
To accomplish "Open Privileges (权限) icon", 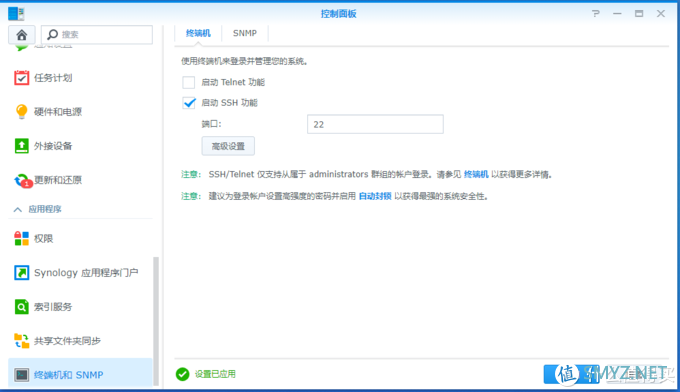I will (x=21, y=238).
